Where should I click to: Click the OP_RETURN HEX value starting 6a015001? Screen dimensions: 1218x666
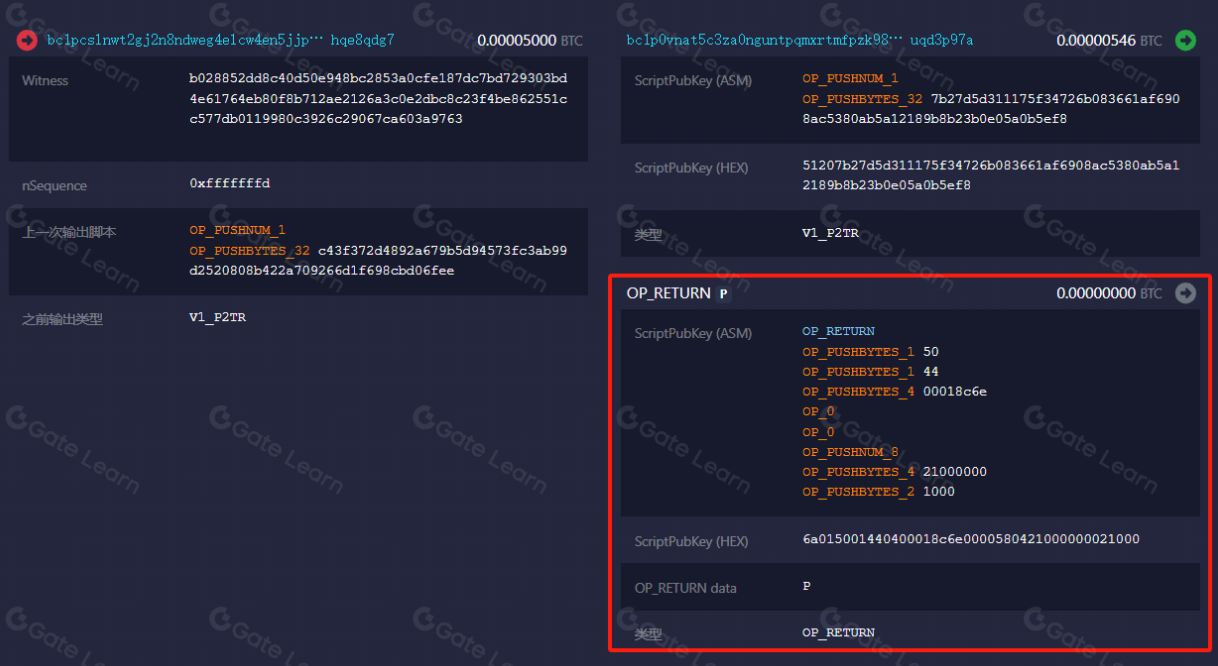[x=970, y=539]
